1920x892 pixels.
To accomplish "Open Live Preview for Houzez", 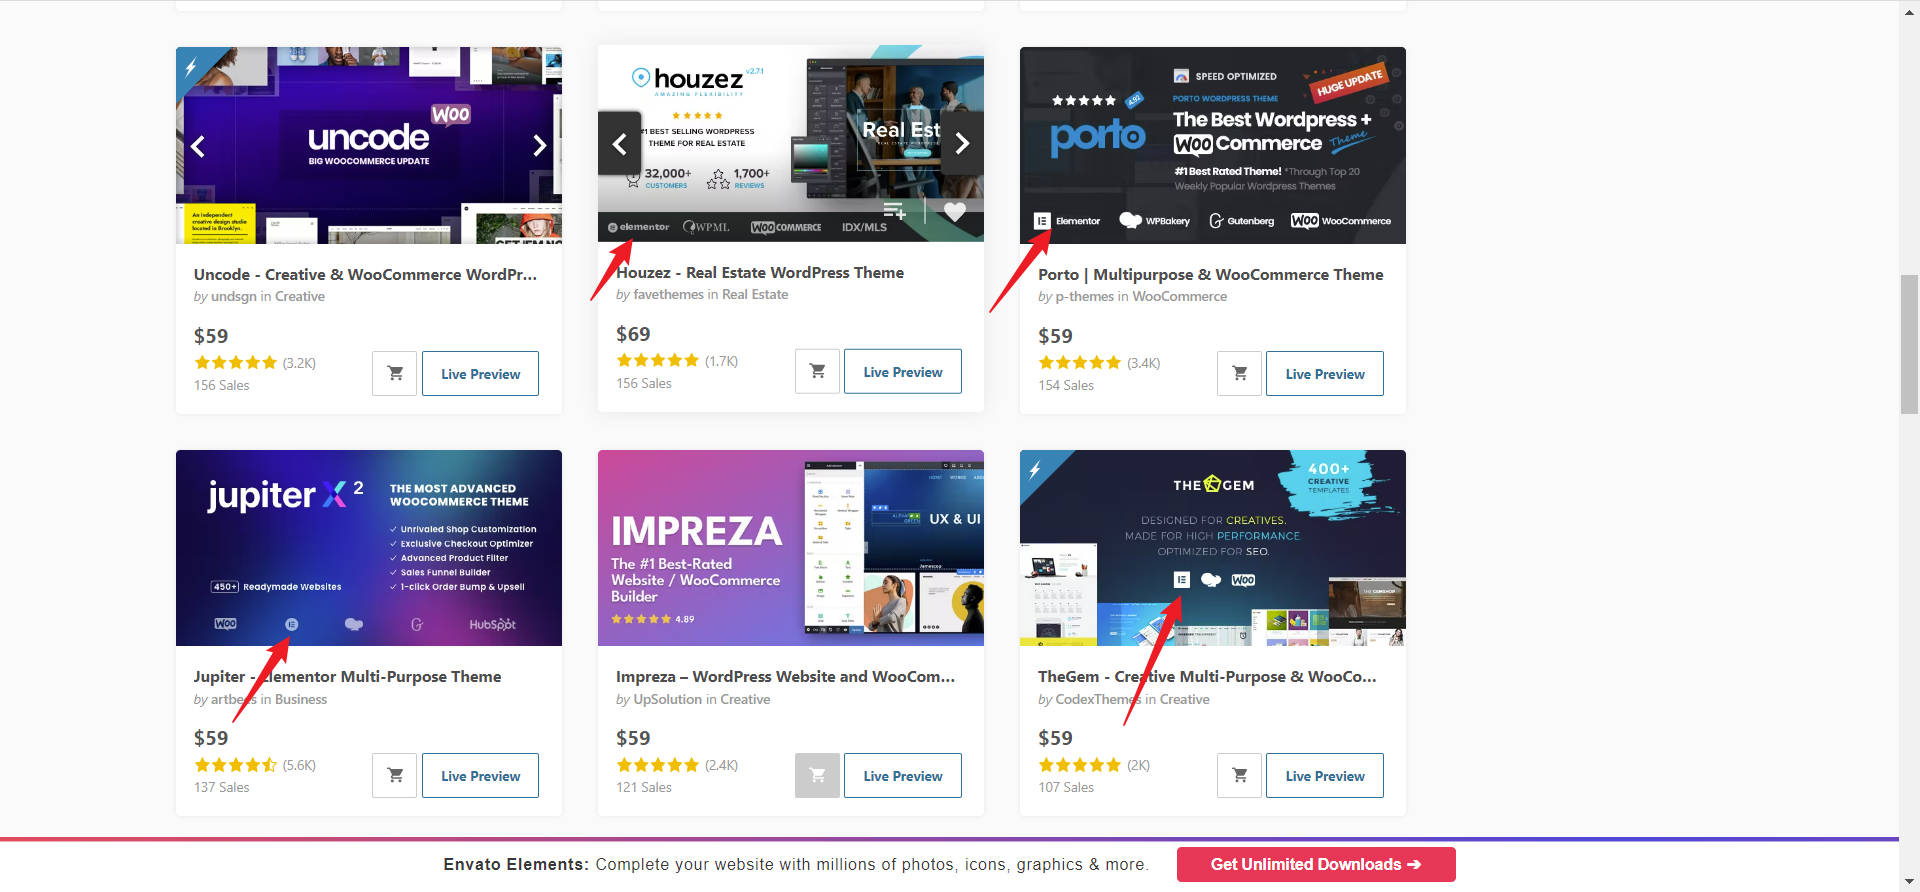I will (903, 371).
